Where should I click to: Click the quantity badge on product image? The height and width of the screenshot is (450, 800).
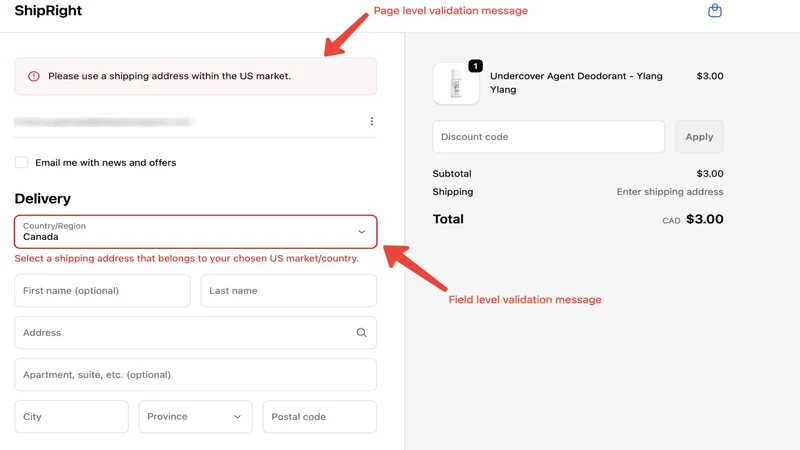pos(476,66)
